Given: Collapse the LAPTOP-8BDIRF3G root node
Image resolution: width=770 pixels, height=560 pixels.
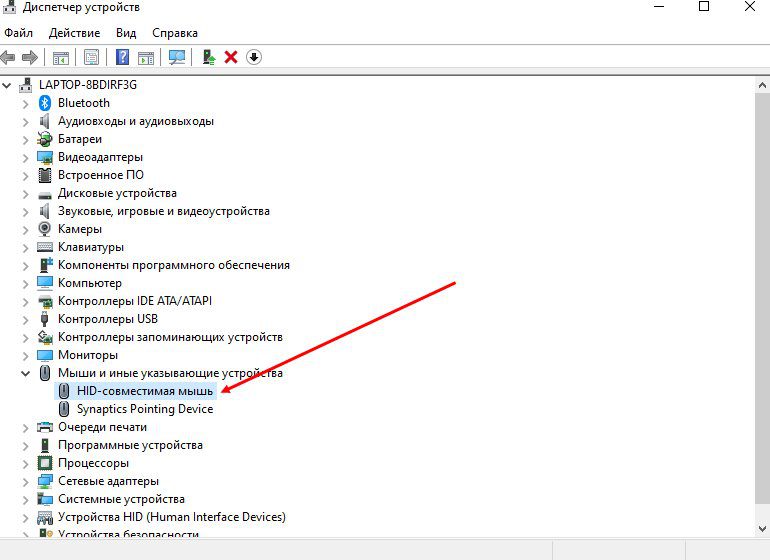Looking at the screenshot, I should [x=6, y=85].
